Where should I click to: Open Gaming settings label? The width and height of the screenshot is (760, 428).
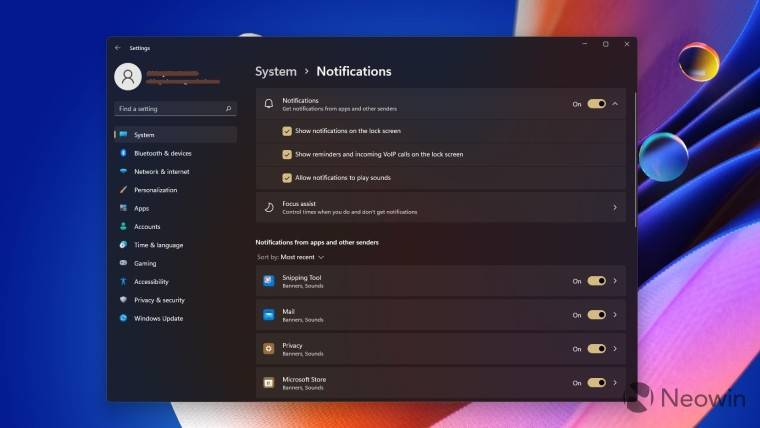click(145, 264)
